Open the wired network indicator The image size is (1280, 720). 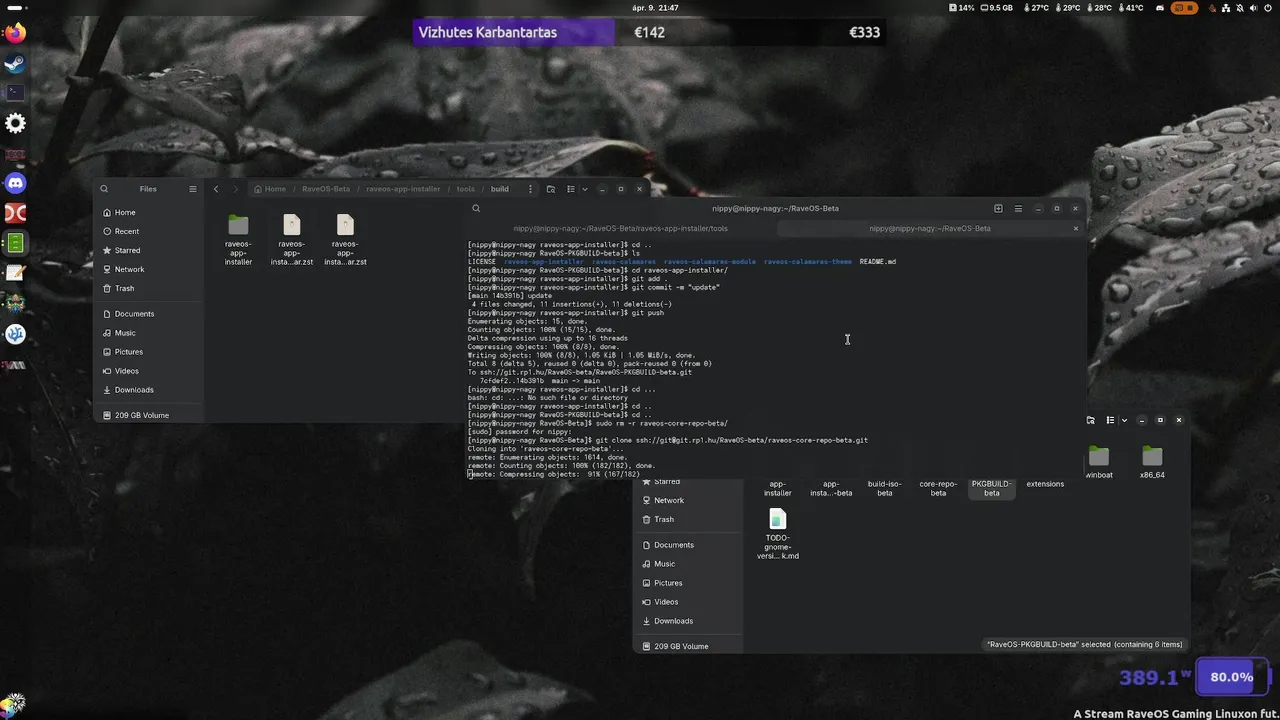coord(1226,8)
